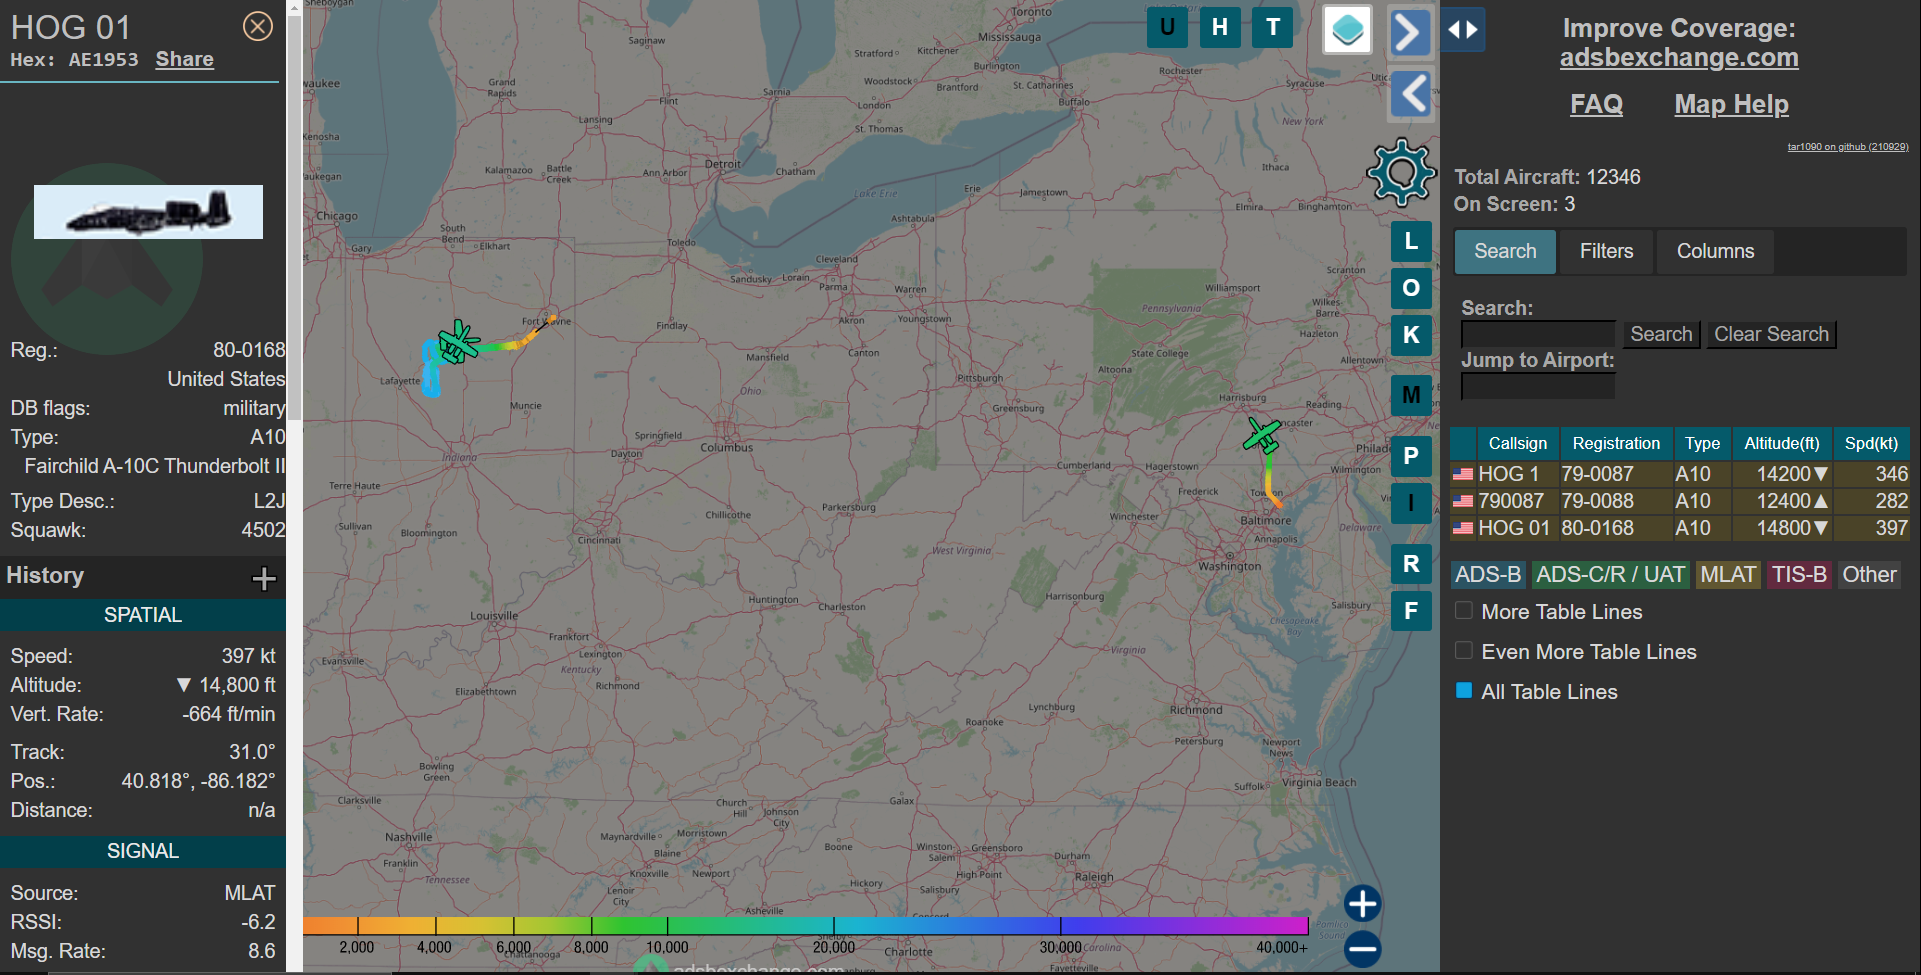
Task: Open the FAQ link
Action: click(1597, 104)
